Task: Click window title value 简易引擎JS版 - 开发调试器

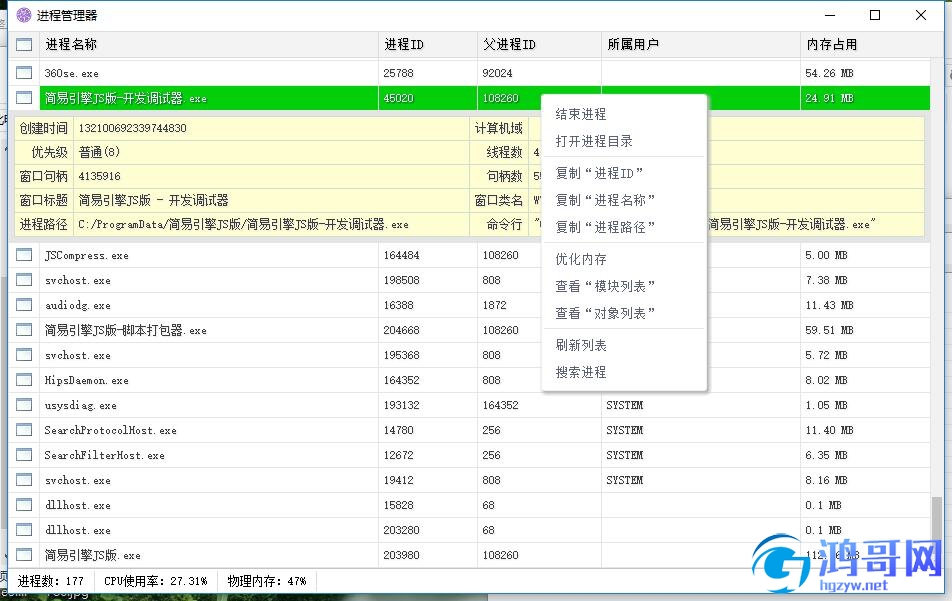Action: (x=154, y=200)
